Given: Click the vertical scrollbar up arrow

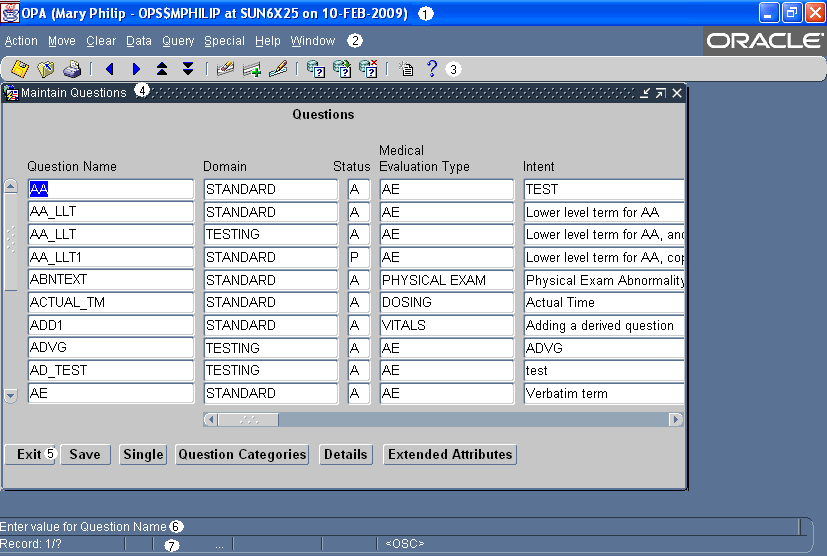Looking at the screenshot, I should pyautogui.click(x=11, y=186).
